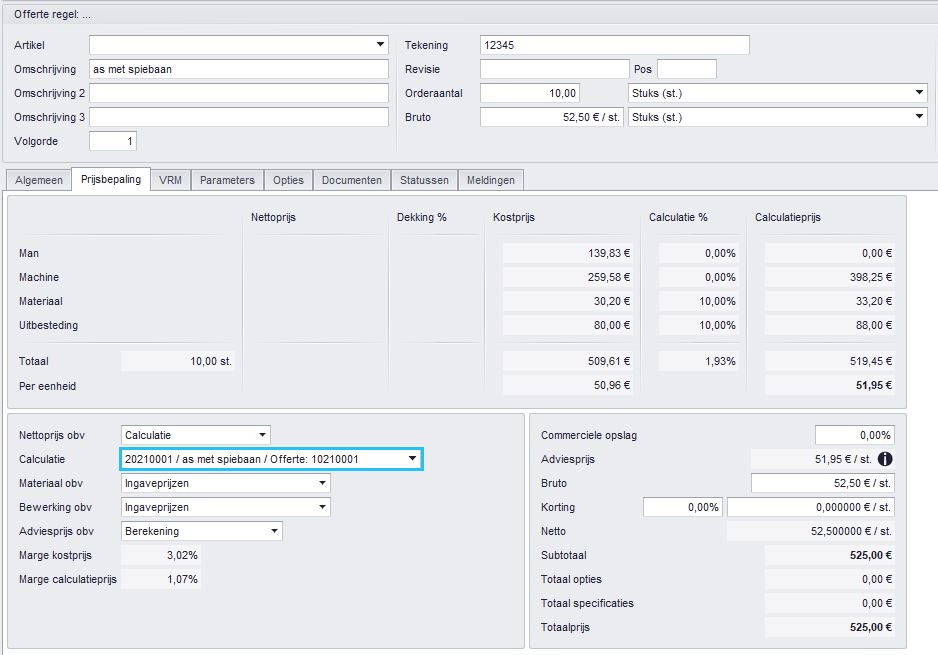Expand the Nettoprijs obv dropdown
938x655 pixels.
[x=262, y=435]
